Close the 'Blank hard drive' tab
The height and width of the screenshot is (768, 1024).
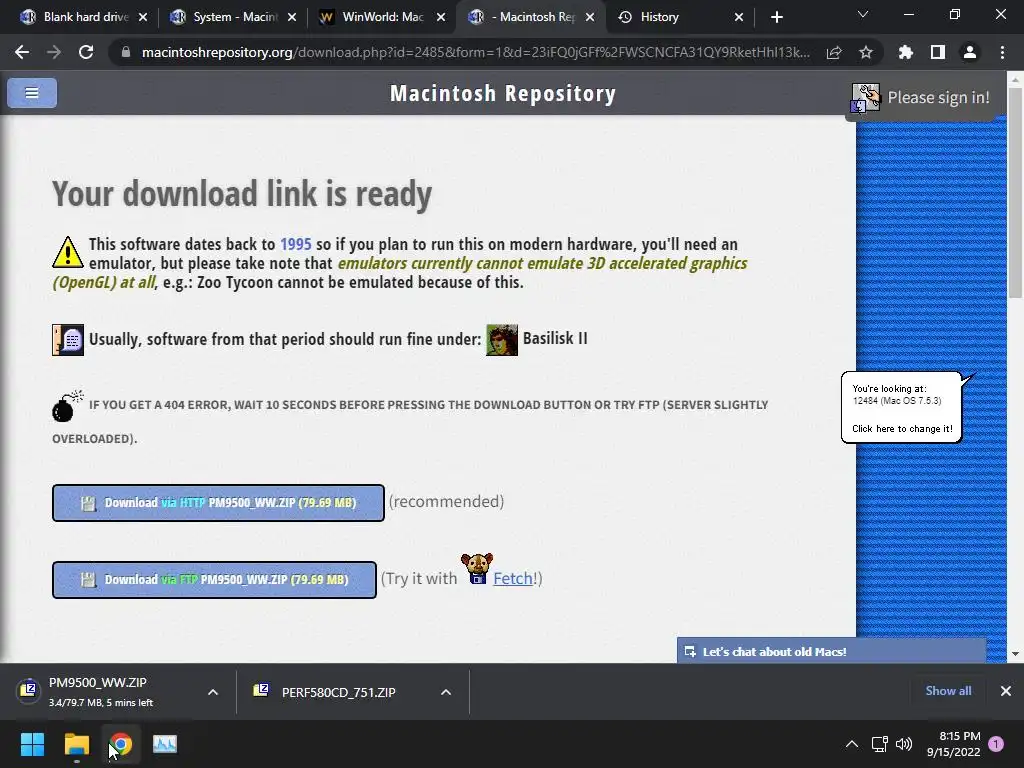143,17
